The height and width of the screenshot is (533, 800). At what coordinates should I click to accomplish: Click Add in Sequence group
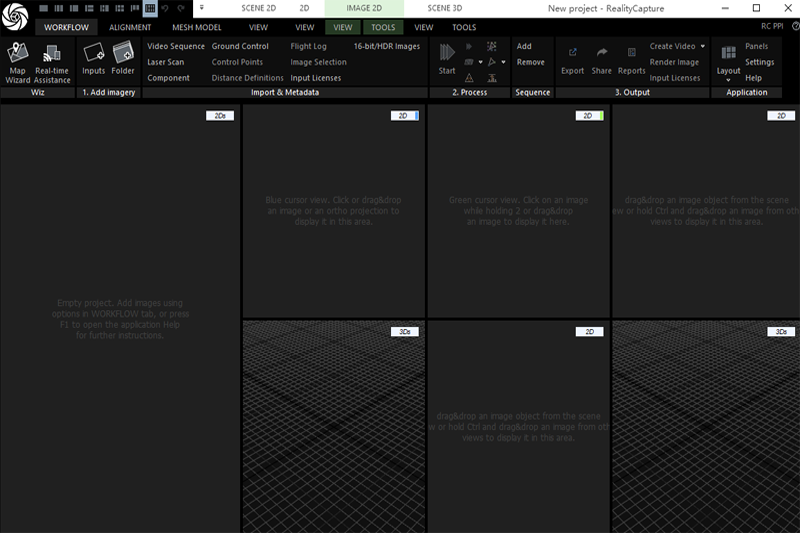click(x=524, y=46)
